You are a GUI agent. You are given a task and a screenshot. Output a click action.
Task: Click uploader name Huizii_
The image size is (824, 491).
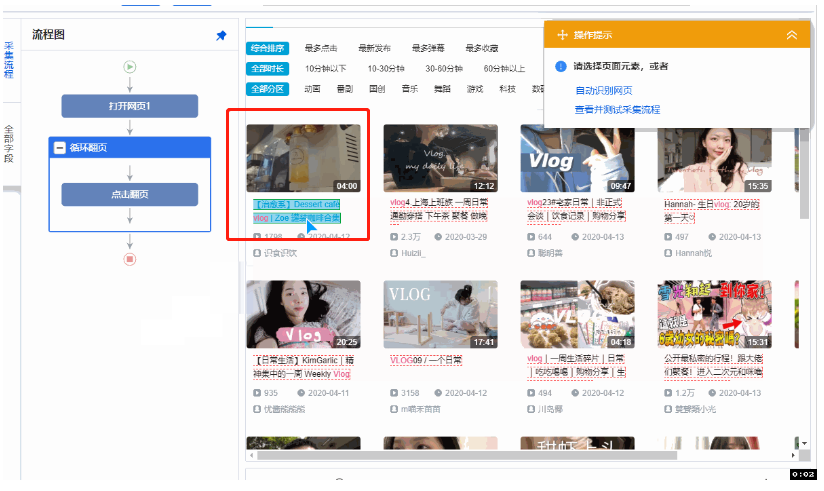tap(413, 253)
